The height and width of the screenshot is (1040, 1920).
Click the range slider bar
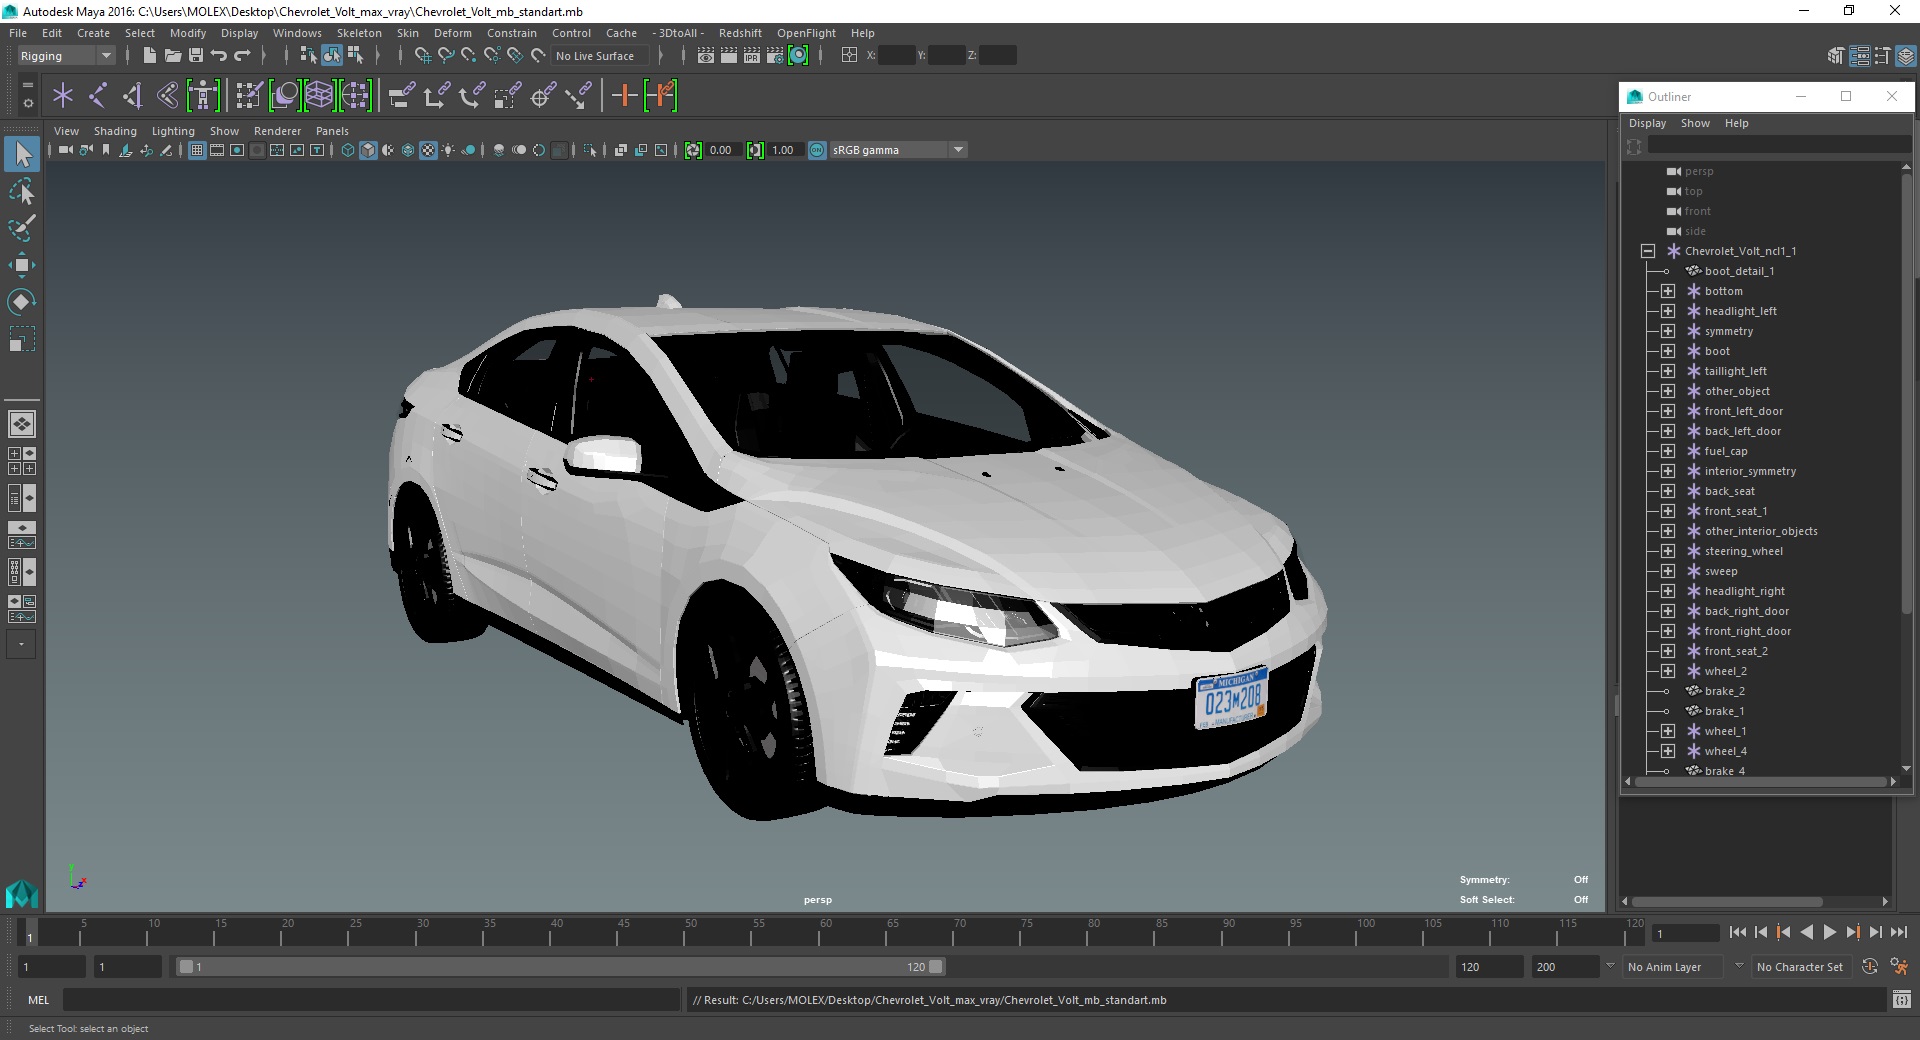(560, 967)
